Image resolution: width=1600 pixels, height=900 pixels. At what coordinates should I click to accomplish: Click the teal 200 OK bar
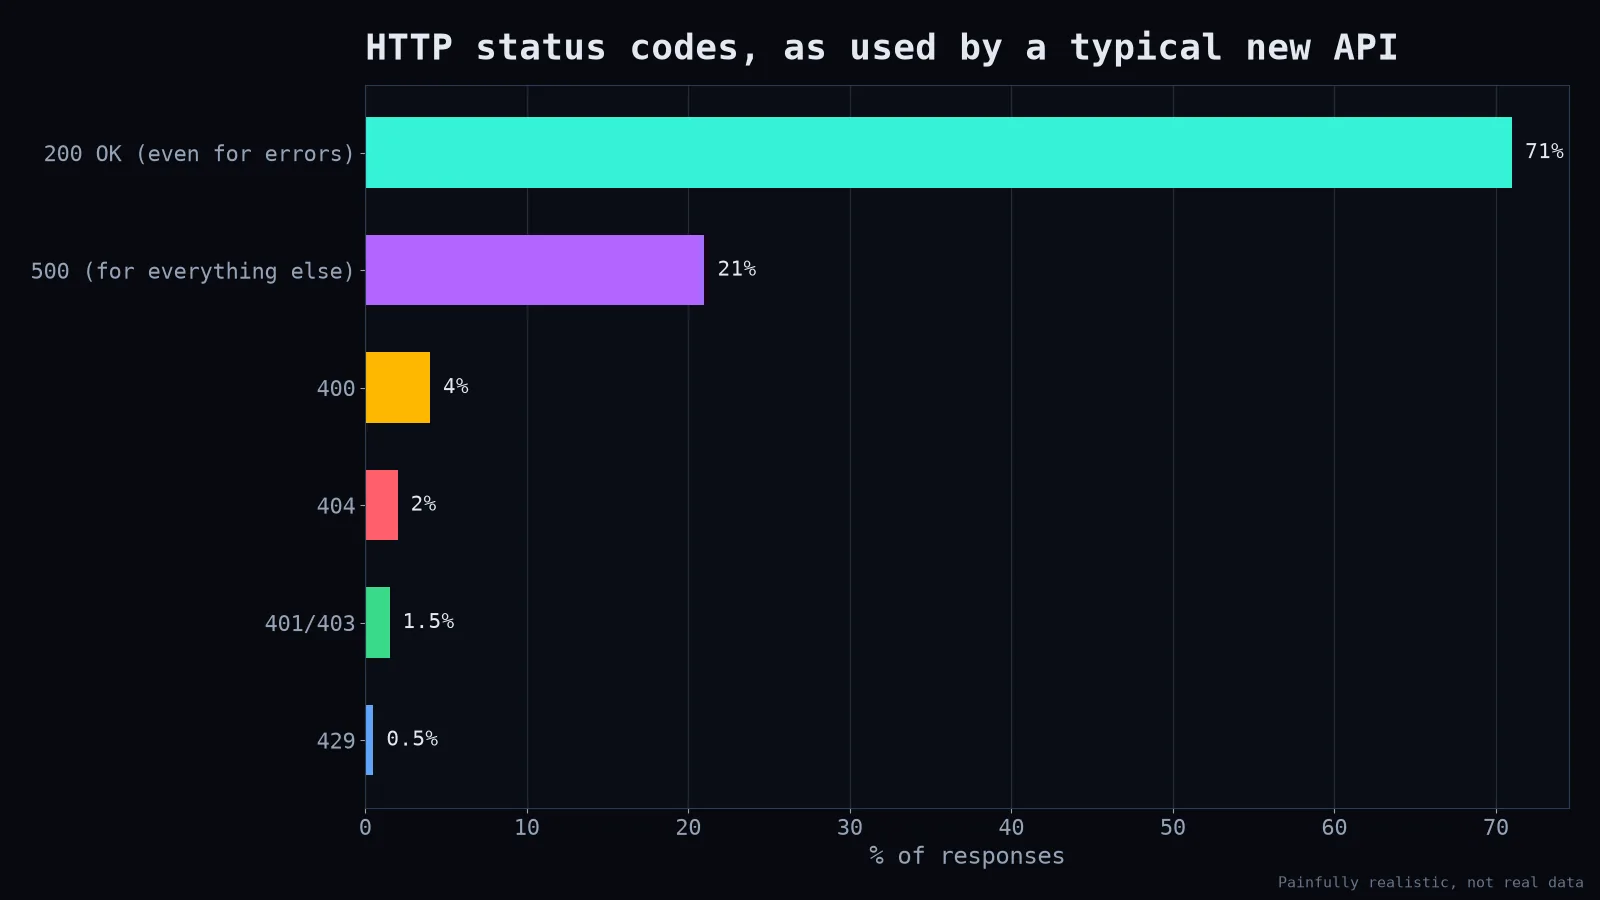tap(939, 152)
